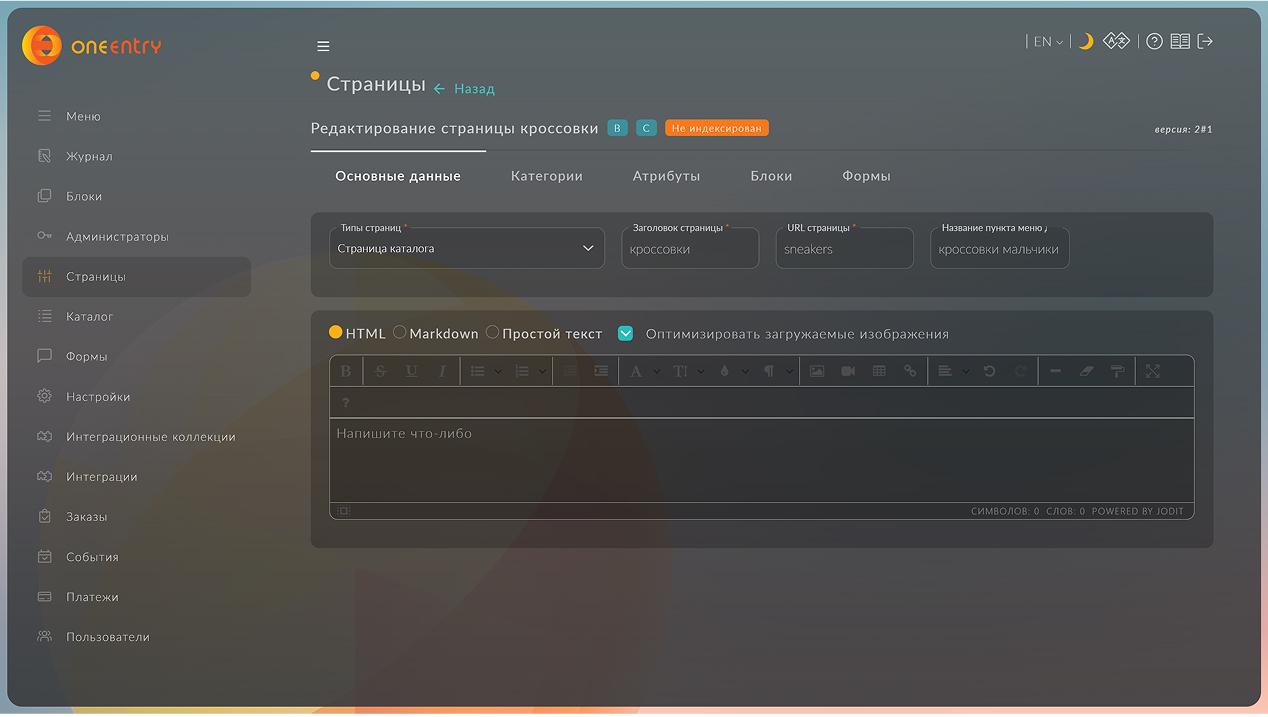This screenshot has height=717, width=1268.
Task: Apply strikethrough formatting in the editor
Action: pyautogui.click(x=380, y=371)
